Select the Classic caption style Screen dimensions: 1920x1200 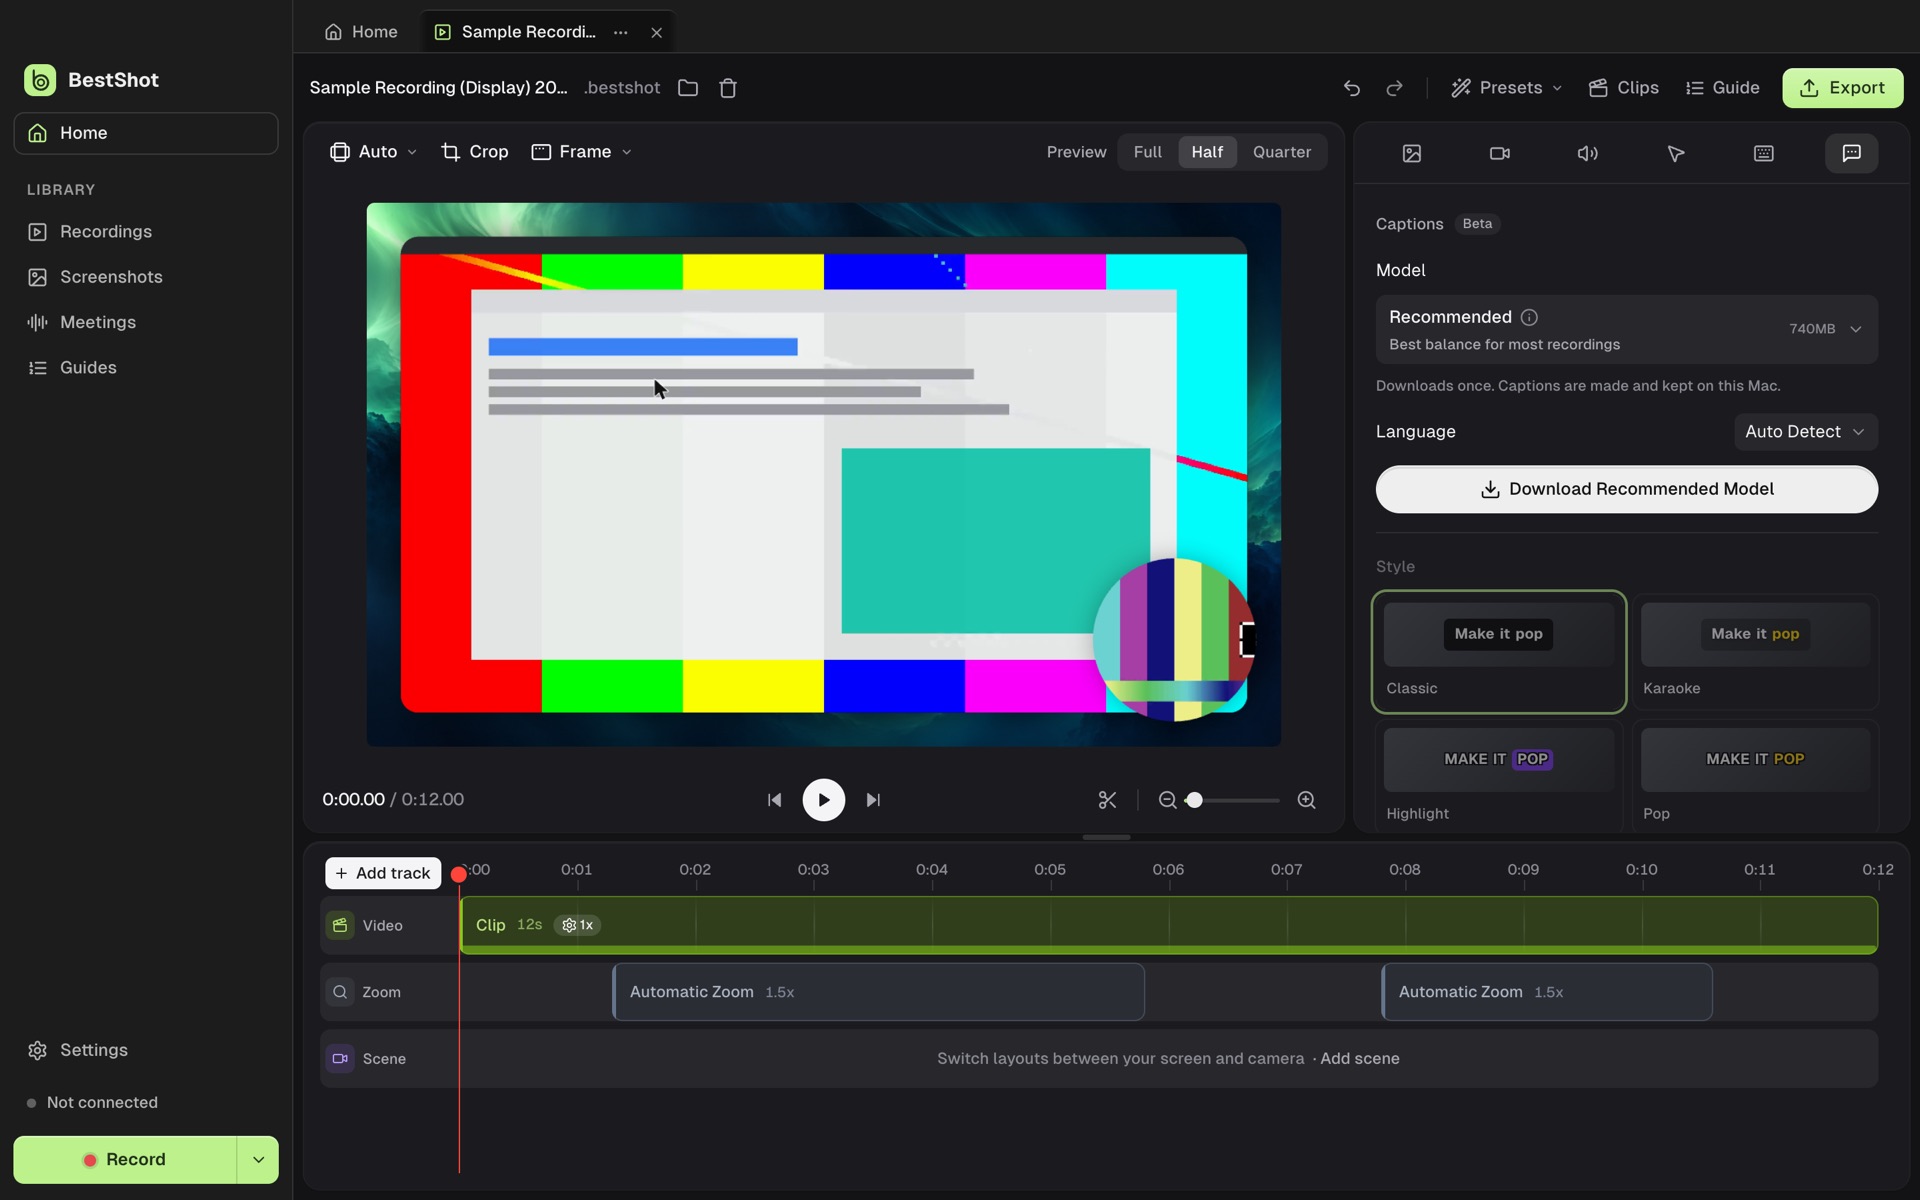[x=1498, y=652]
